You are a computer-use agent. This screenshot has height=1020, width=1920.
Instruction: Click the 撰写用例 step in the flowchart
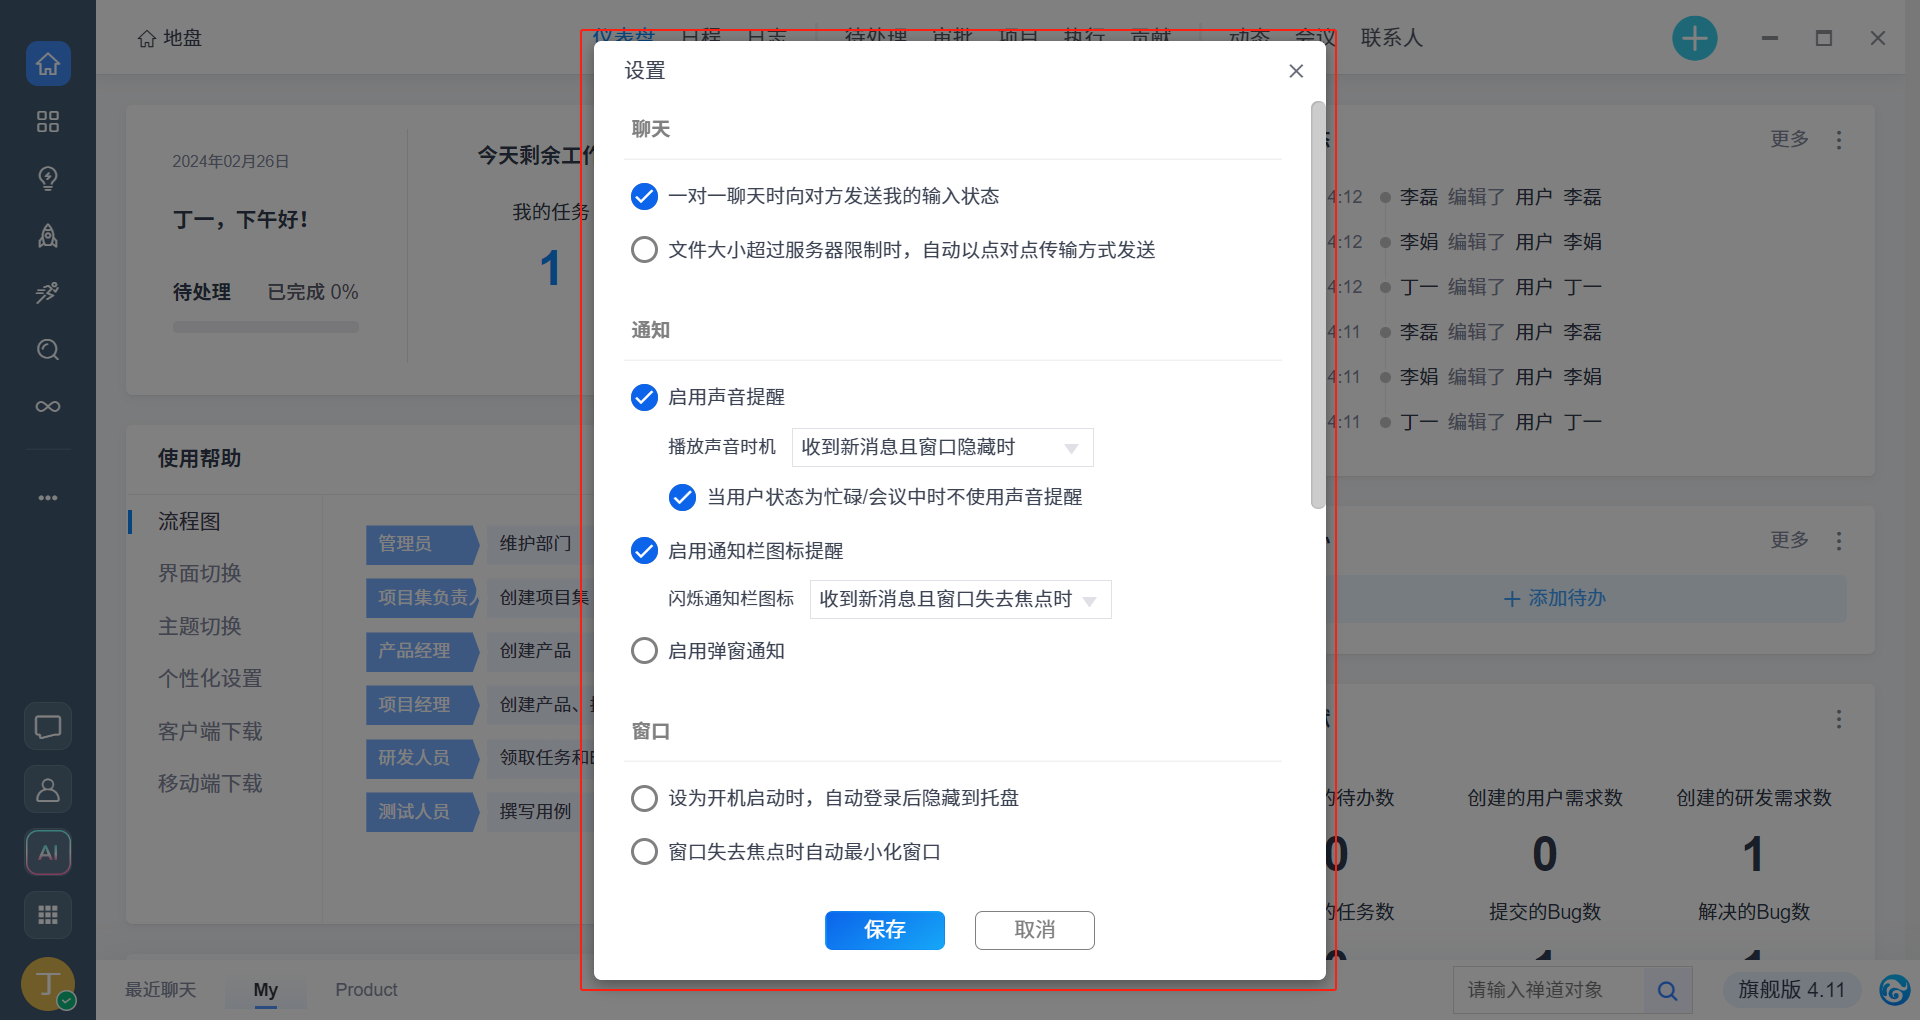[x=536, y=812]
